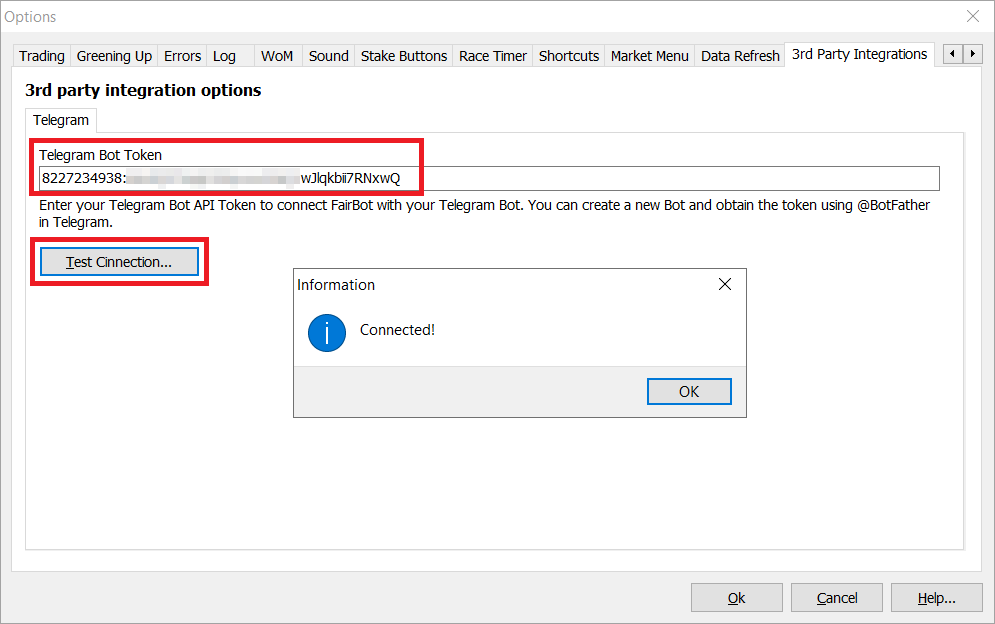
Task: Open the Stake Buttons tab
Action: pos(404,56)
